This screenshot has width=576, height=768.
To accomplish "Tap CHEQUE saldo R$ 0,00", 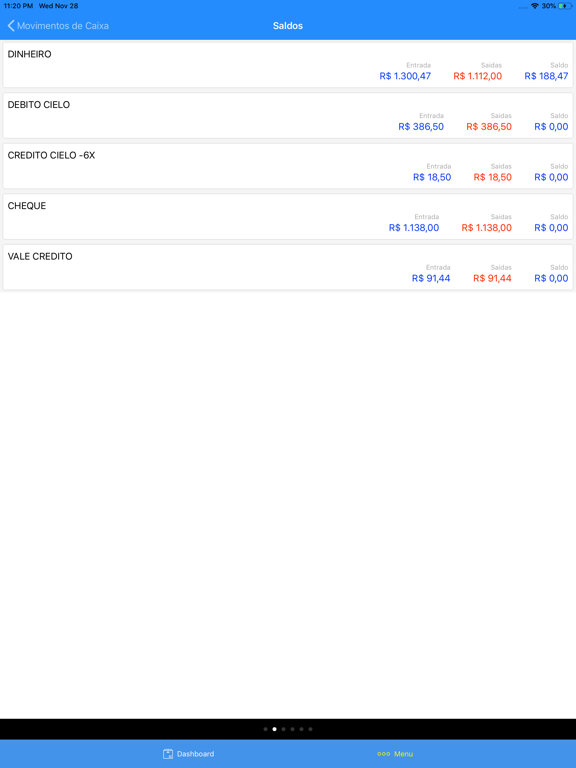I will (551, 228).
